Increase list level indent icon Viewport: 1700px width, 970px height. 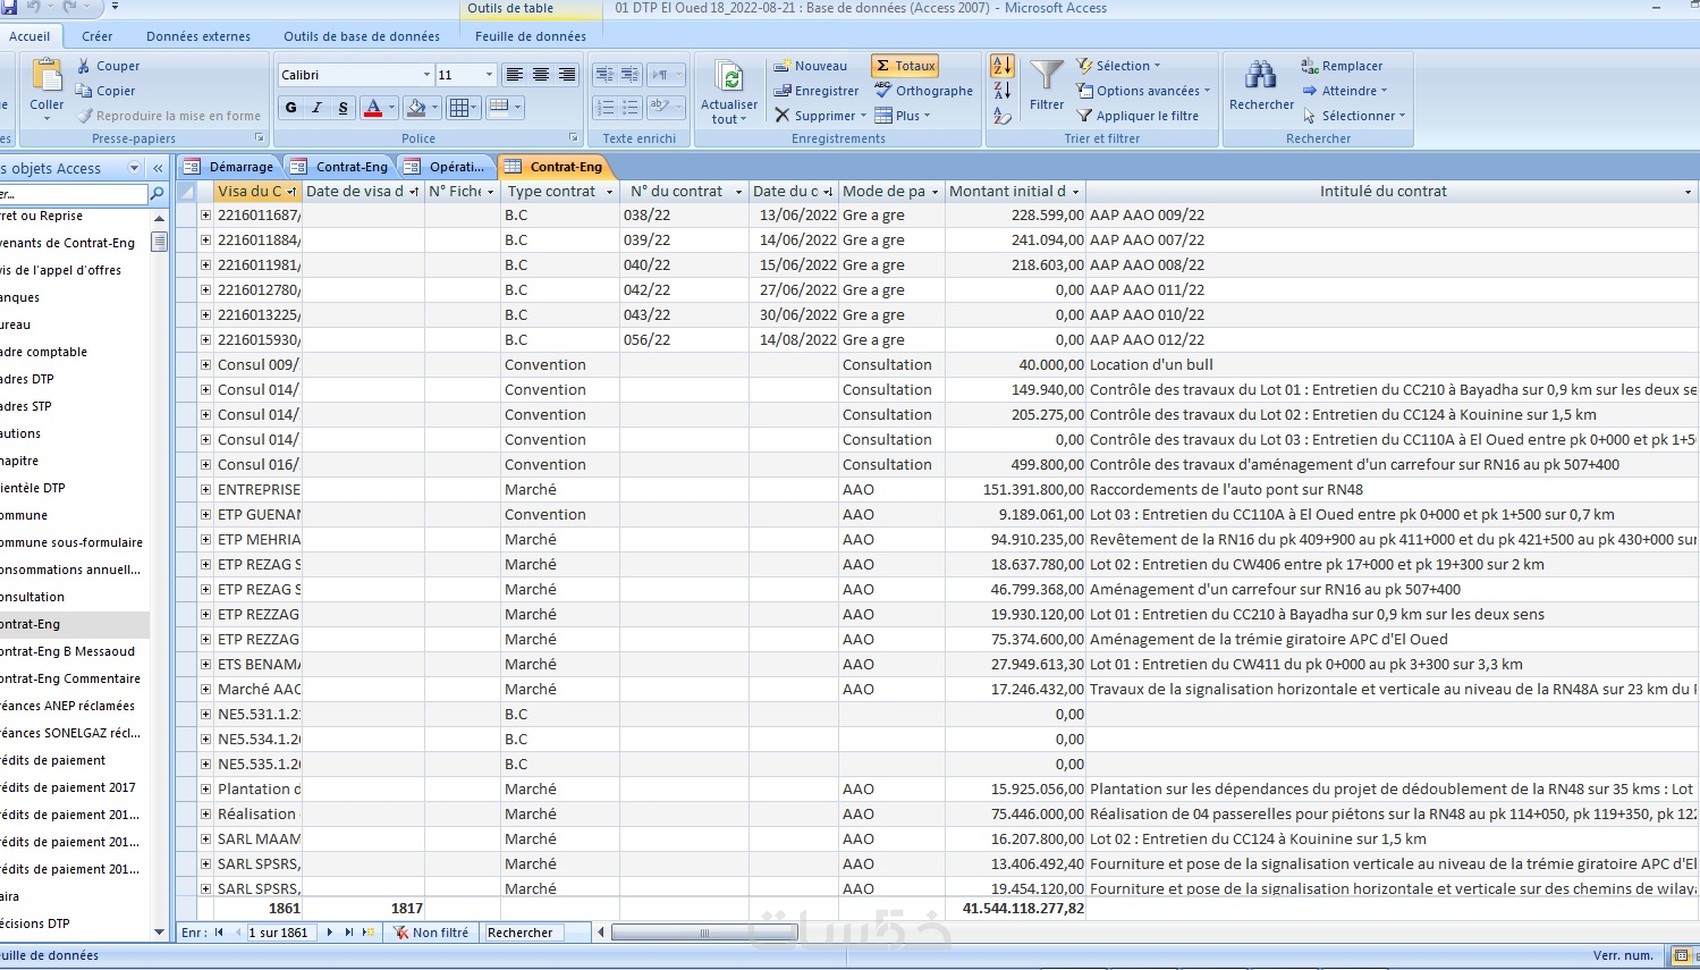point(630,75)
